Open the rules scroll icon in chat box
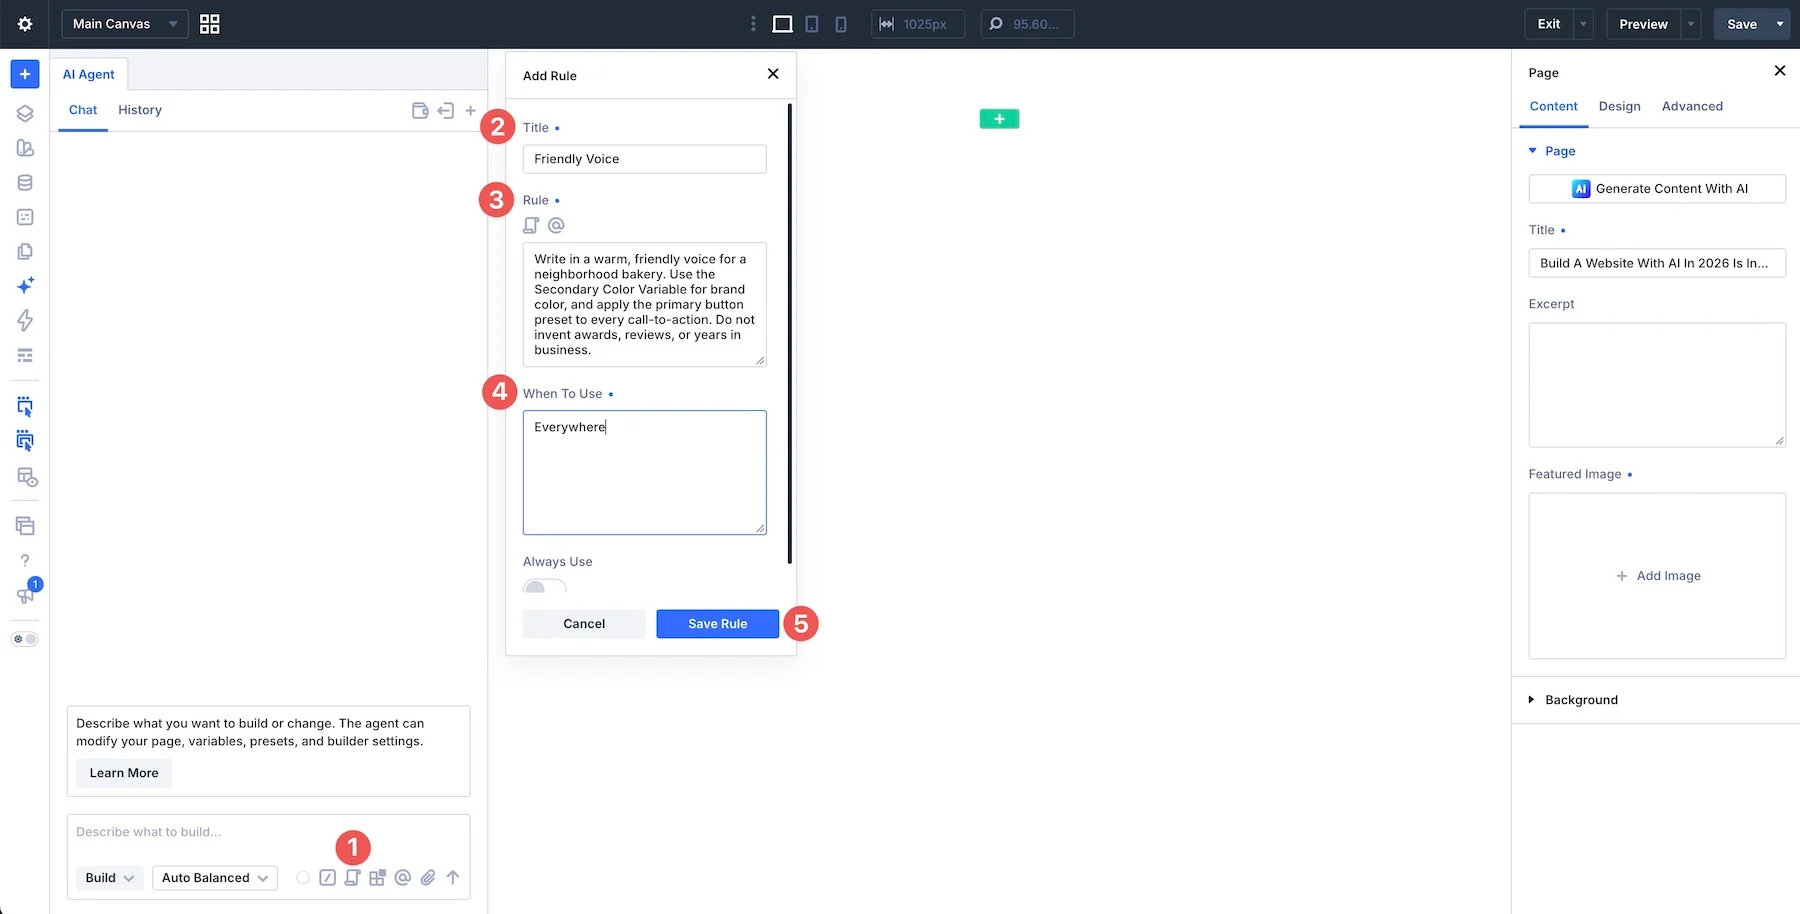 click(352, 877)
